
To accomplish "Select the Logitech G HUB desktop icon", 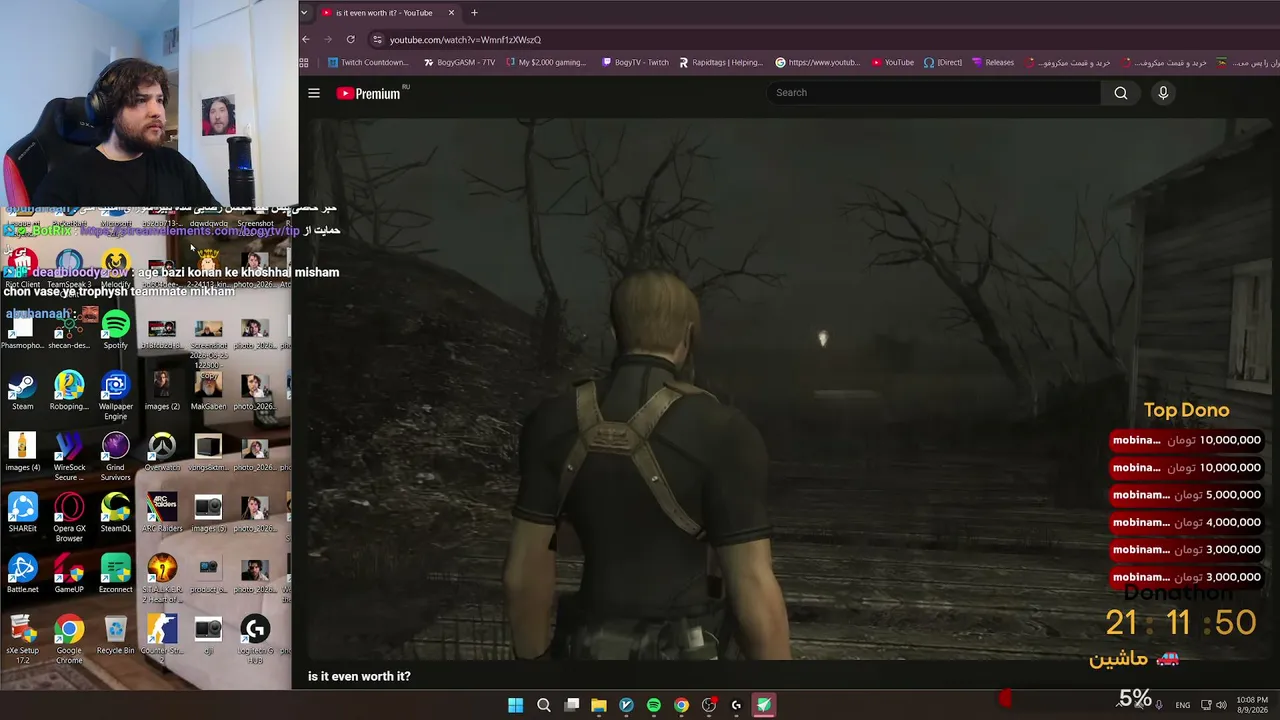I will [255, 640].
